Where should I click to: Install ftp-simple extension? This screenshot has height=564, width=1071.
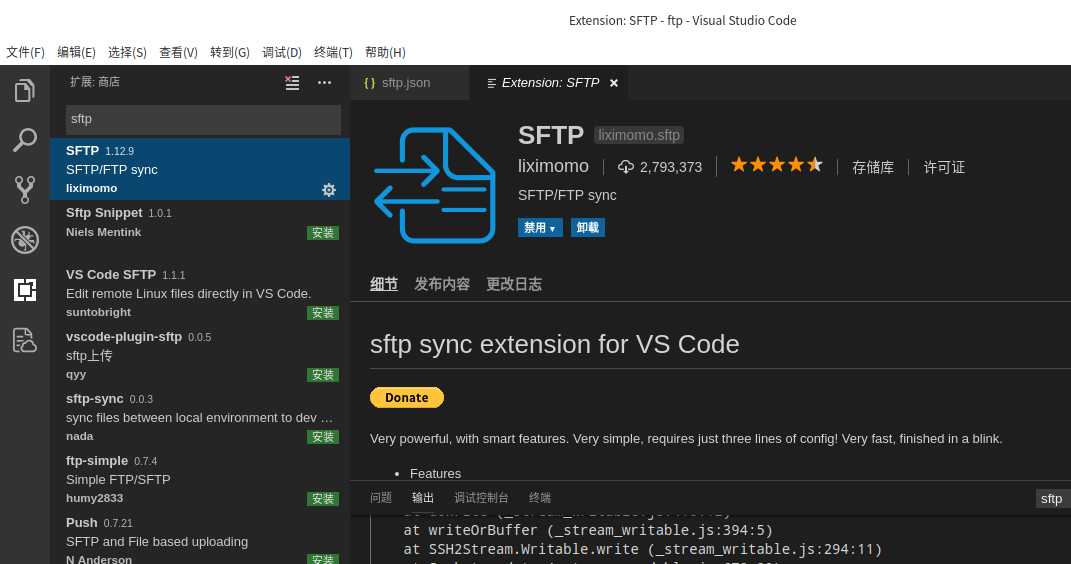322,498
